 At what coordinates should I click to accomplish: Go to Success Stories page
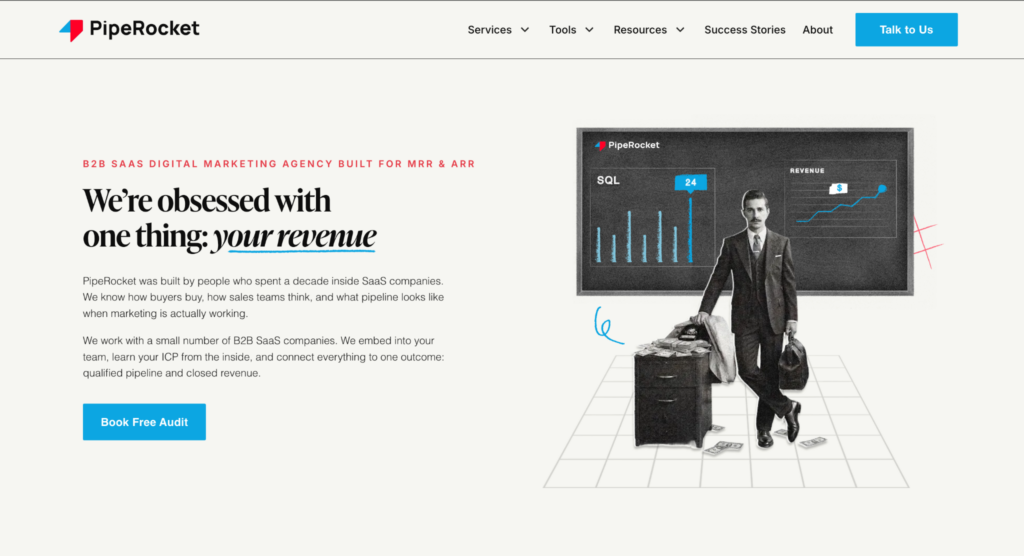coord(744,30)
